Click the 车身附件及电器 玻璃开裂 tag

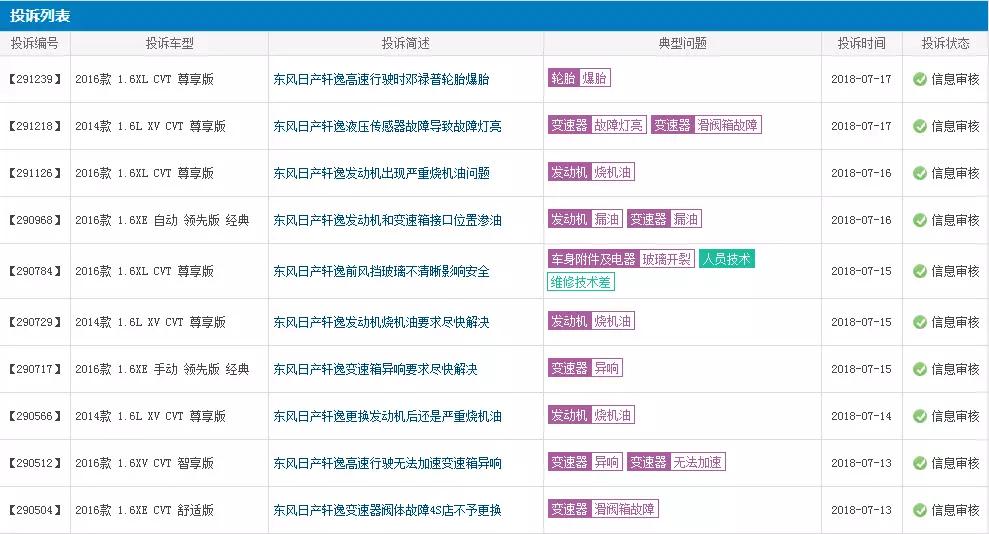pos(621,259)
